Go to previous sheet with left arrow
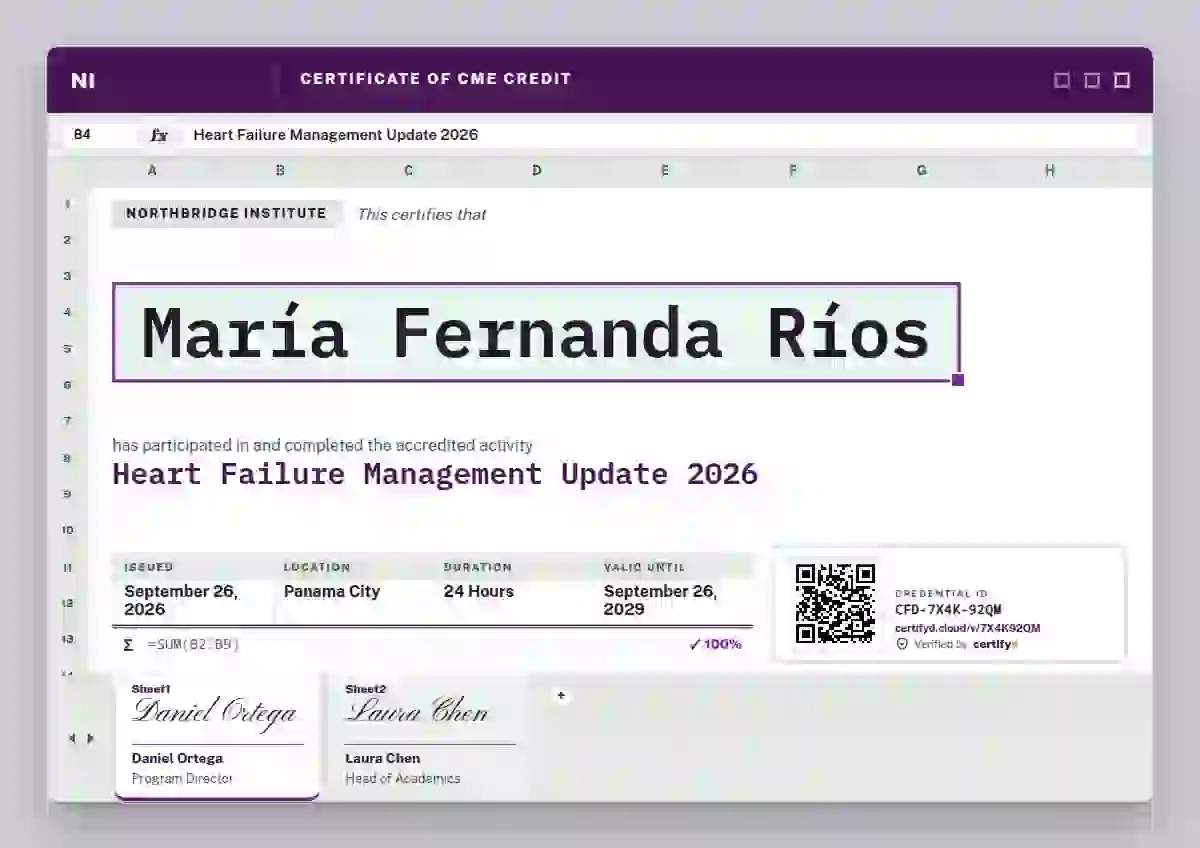The width and height of the screenshot is (1200, 848). click(x=72, y=738)
